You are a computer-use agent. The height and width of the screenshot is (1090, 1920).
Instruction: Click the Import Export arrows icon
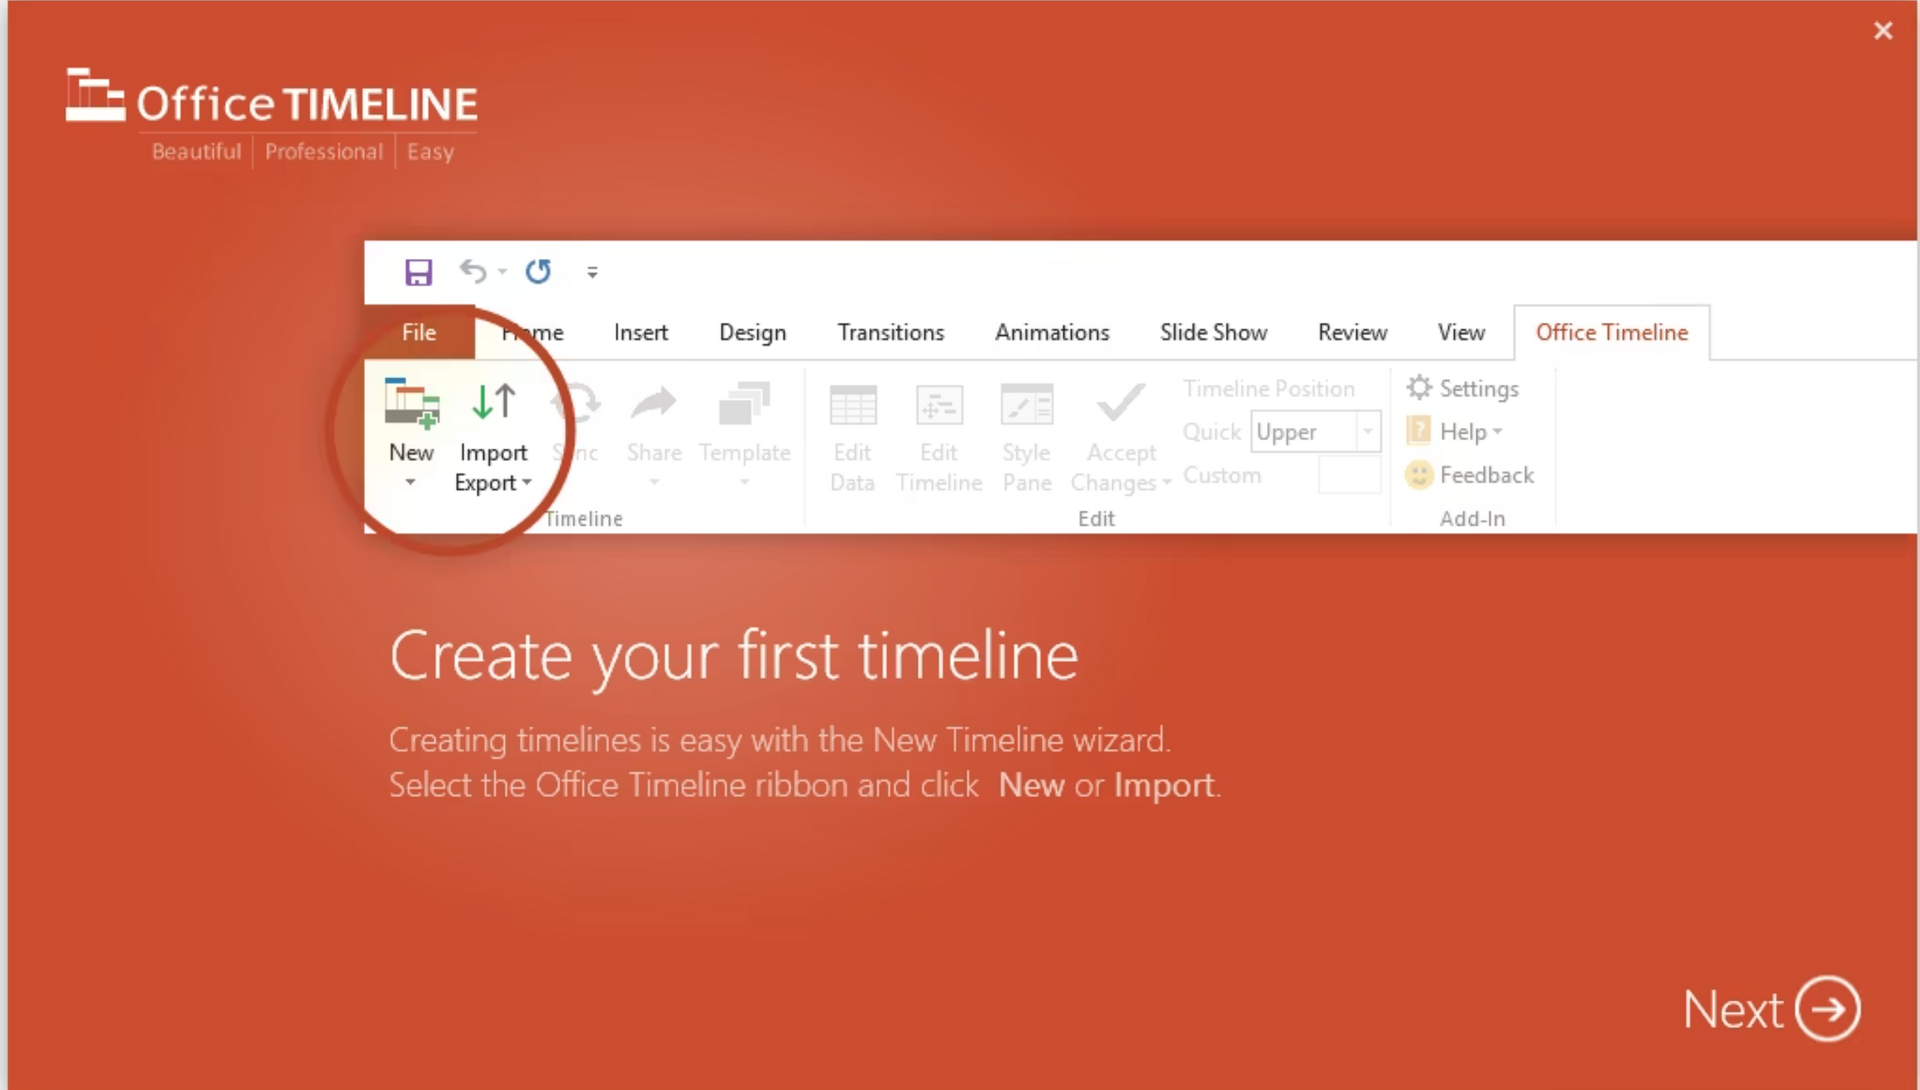pyautogui.click(x=493, y=402)
